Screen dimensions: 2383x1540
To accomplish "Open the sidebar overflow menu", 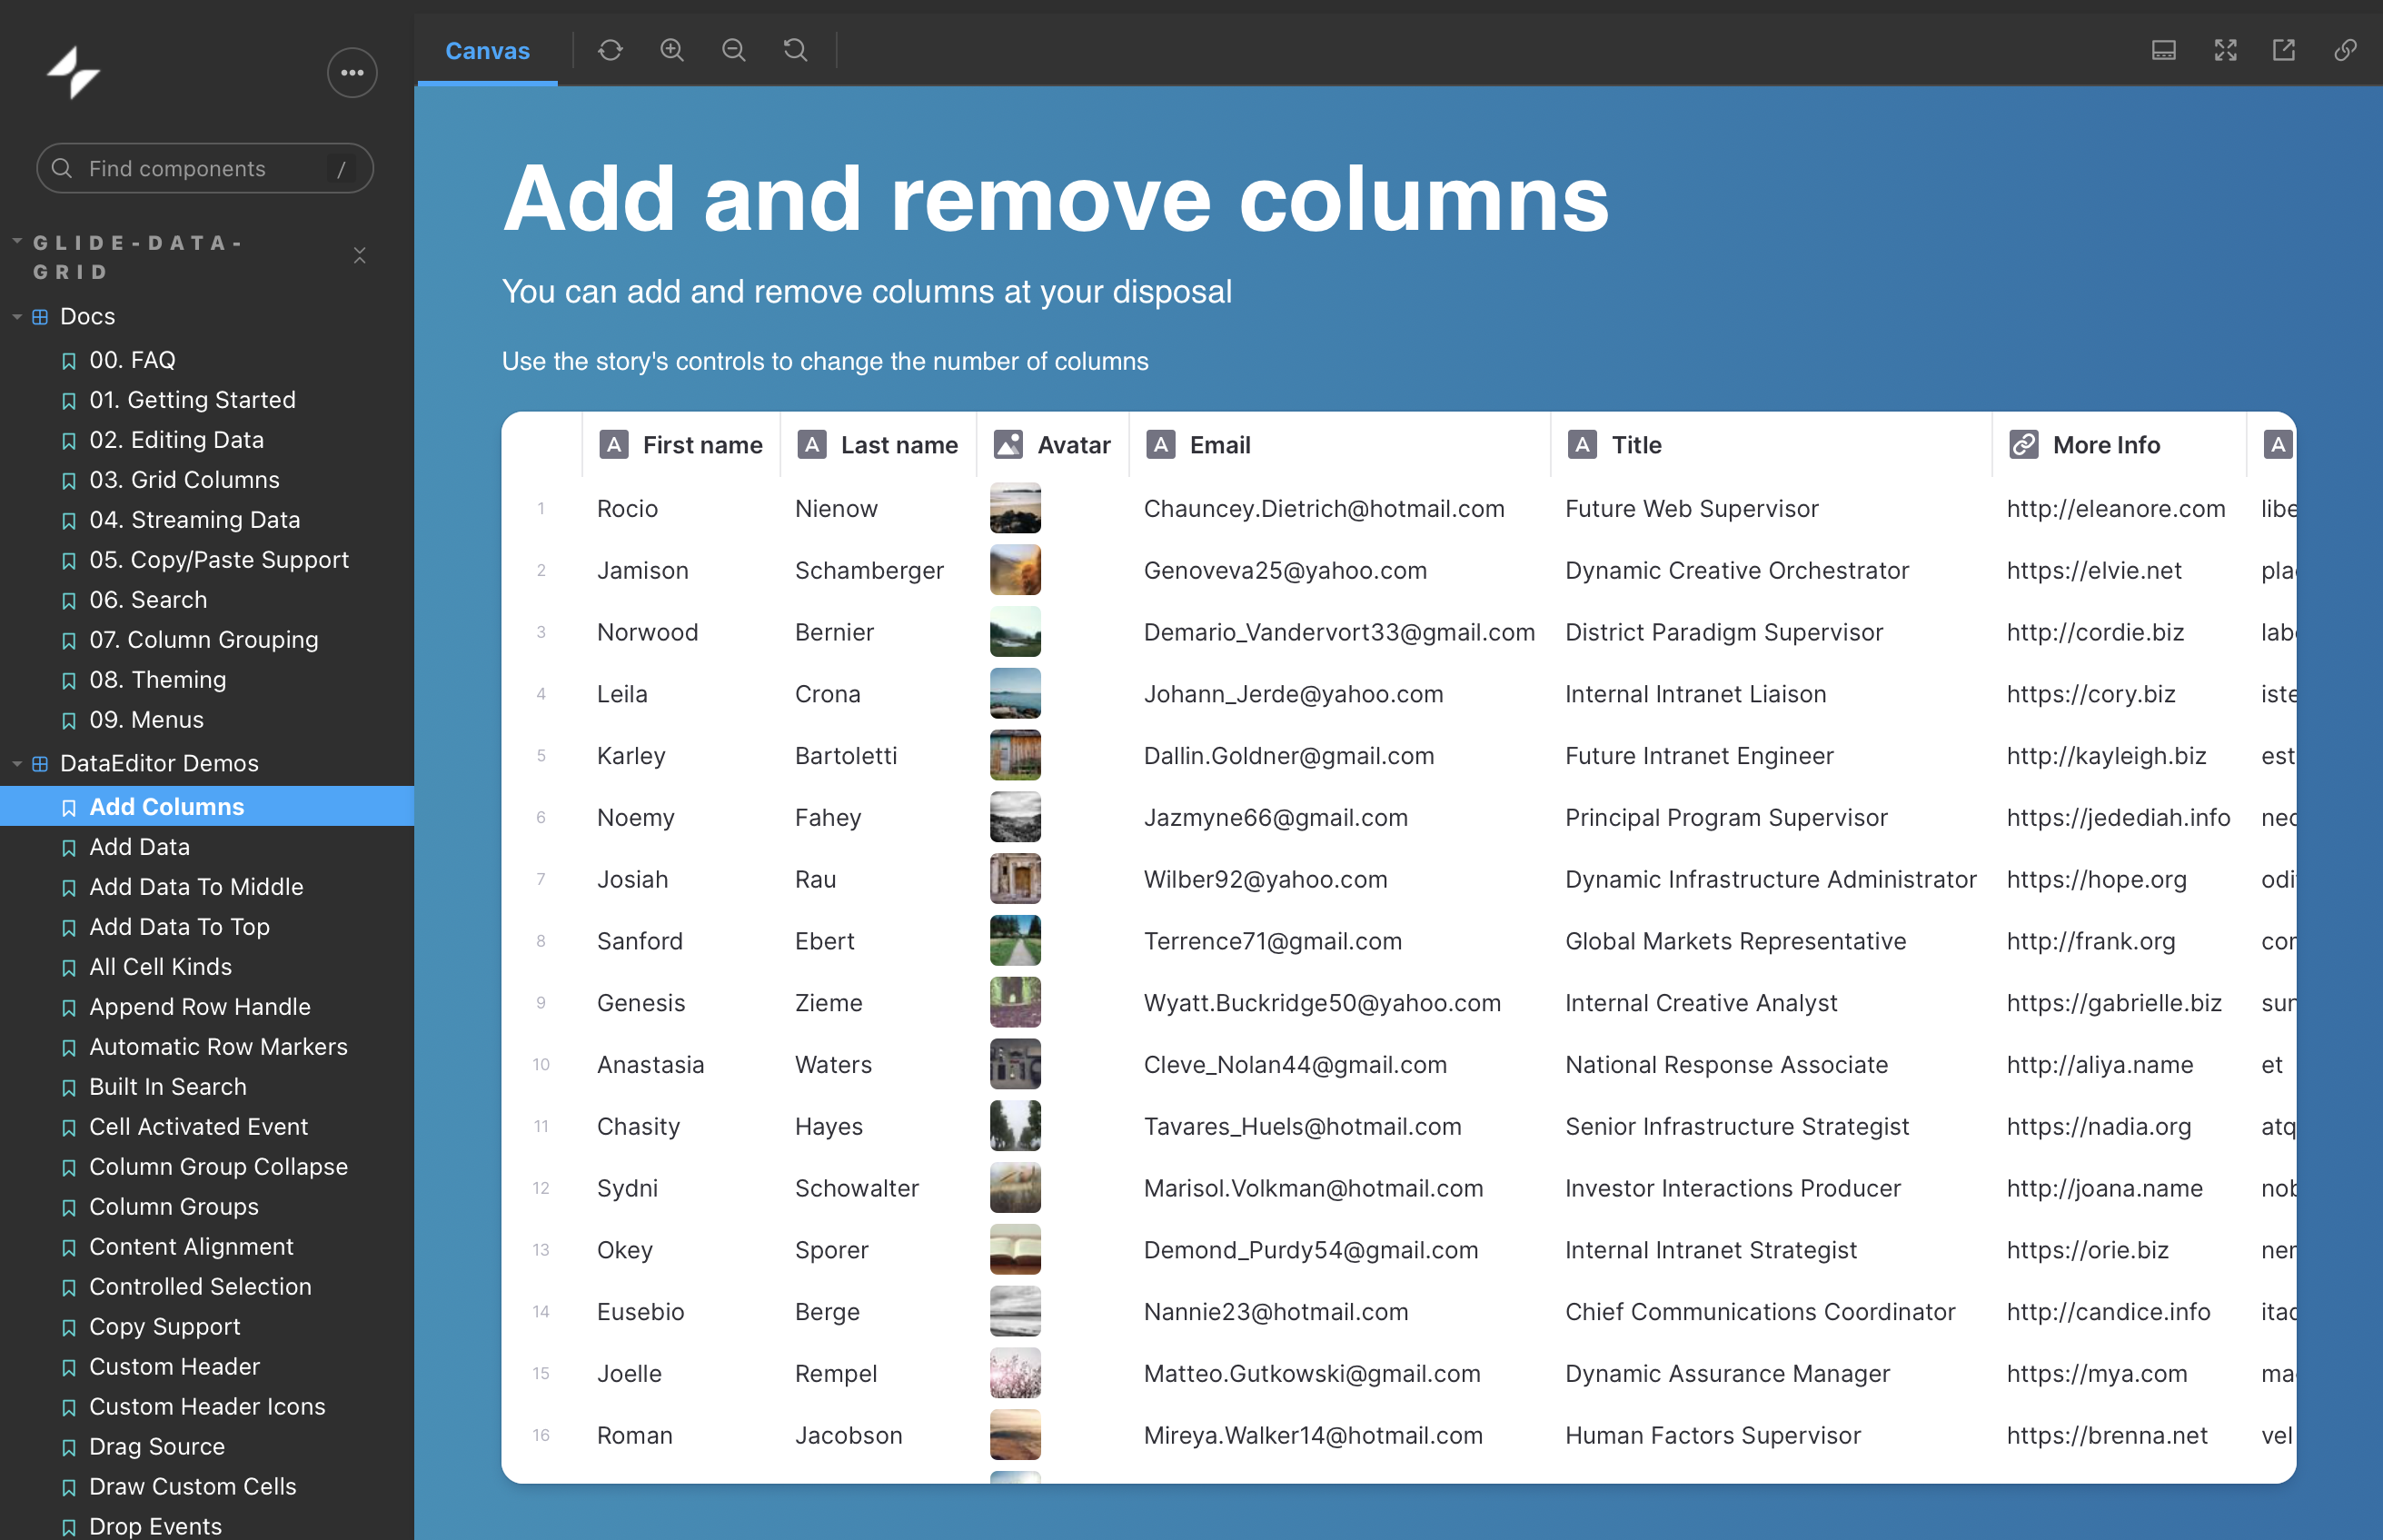I will [352, 72].
